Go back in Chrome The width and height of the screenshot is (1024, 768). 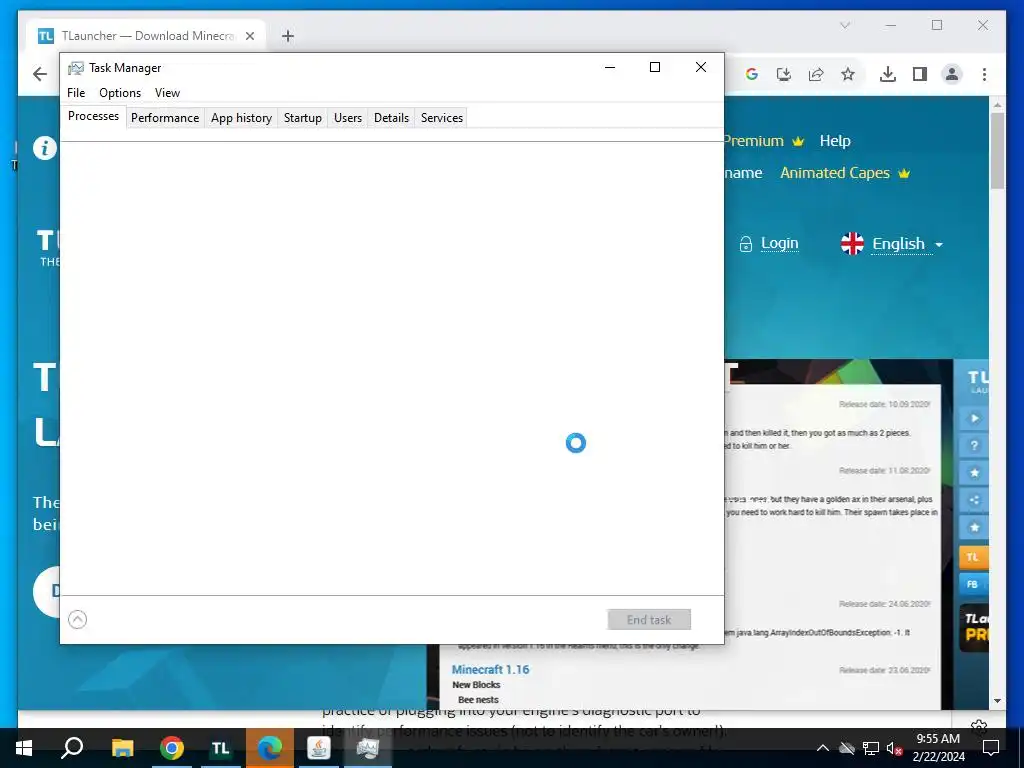click(x=40, y=74)
